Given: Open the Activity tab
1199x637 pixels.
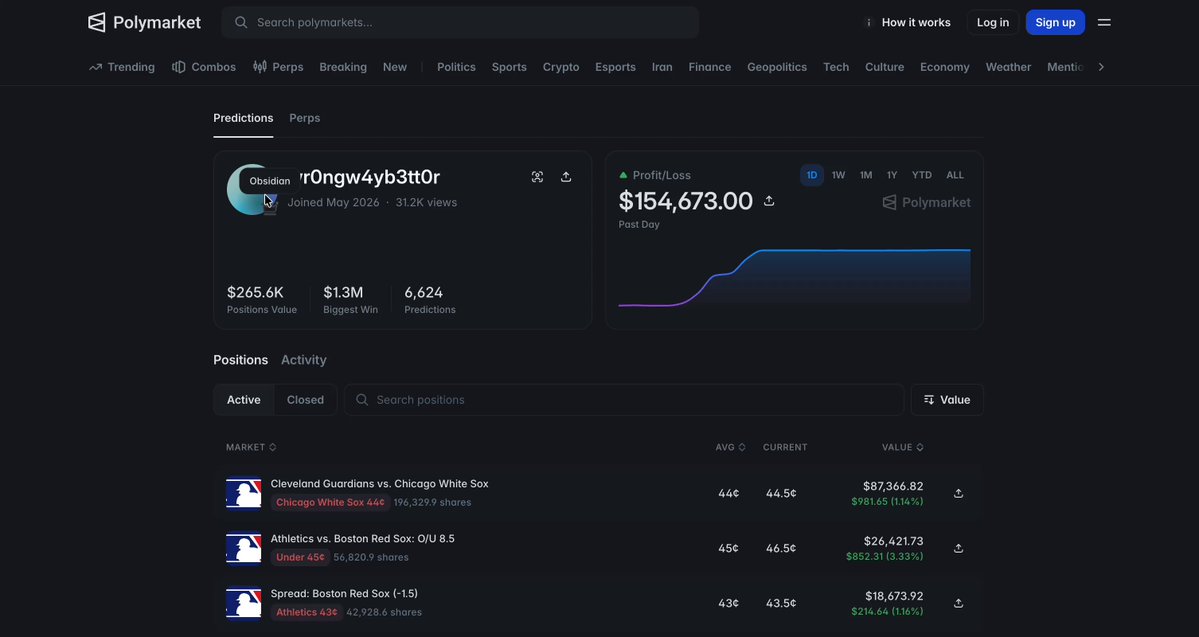Looking at the screenshot, I should pyautogui.click(x=304, y=360).
